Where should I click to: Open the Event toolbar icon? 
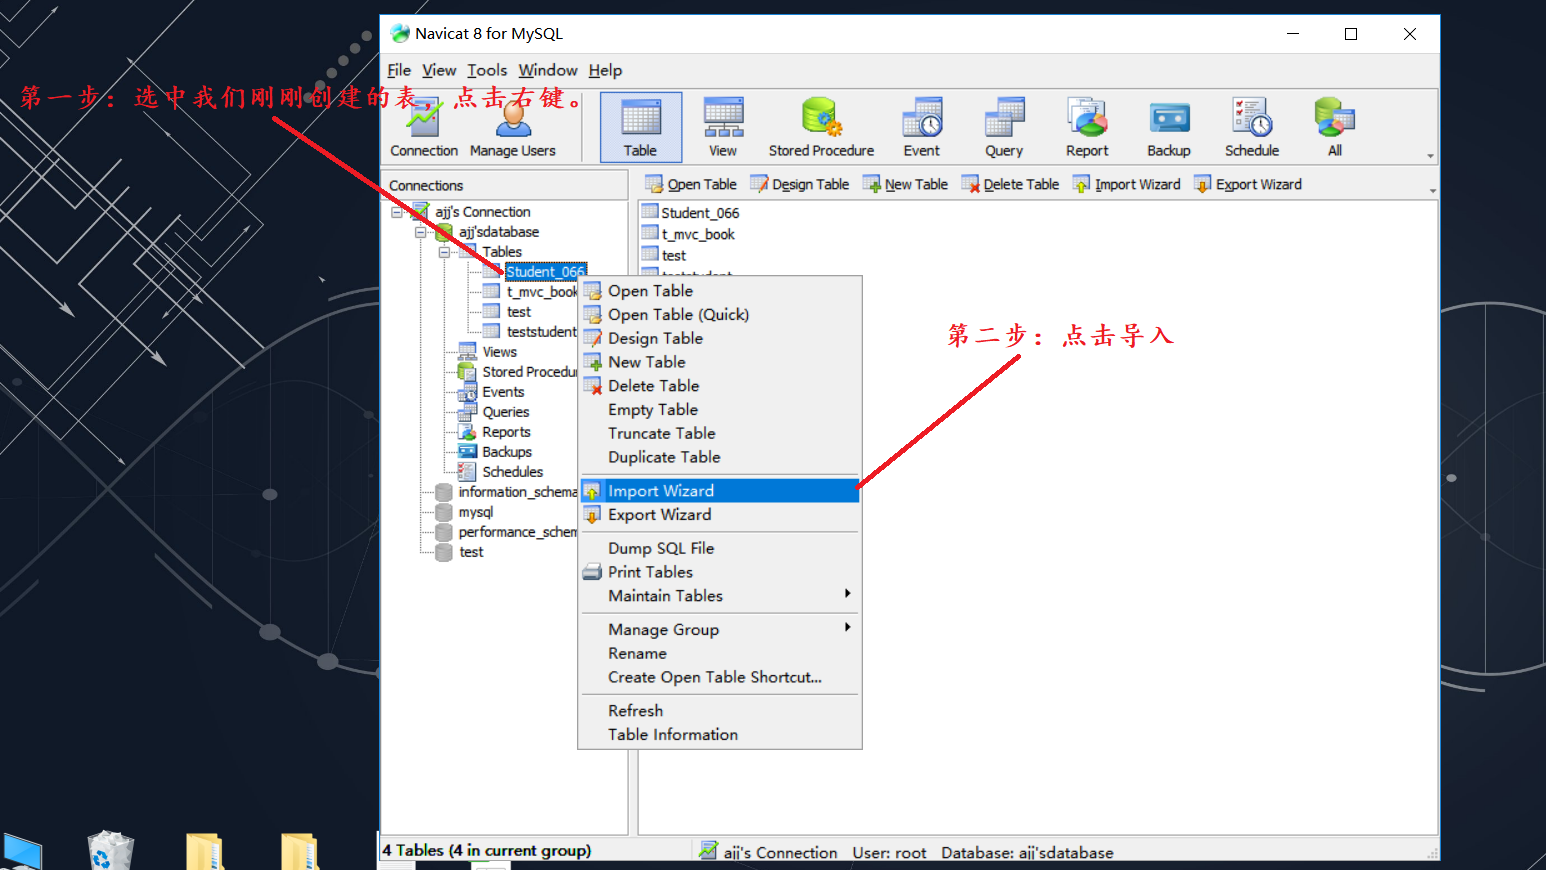[921, 127]
